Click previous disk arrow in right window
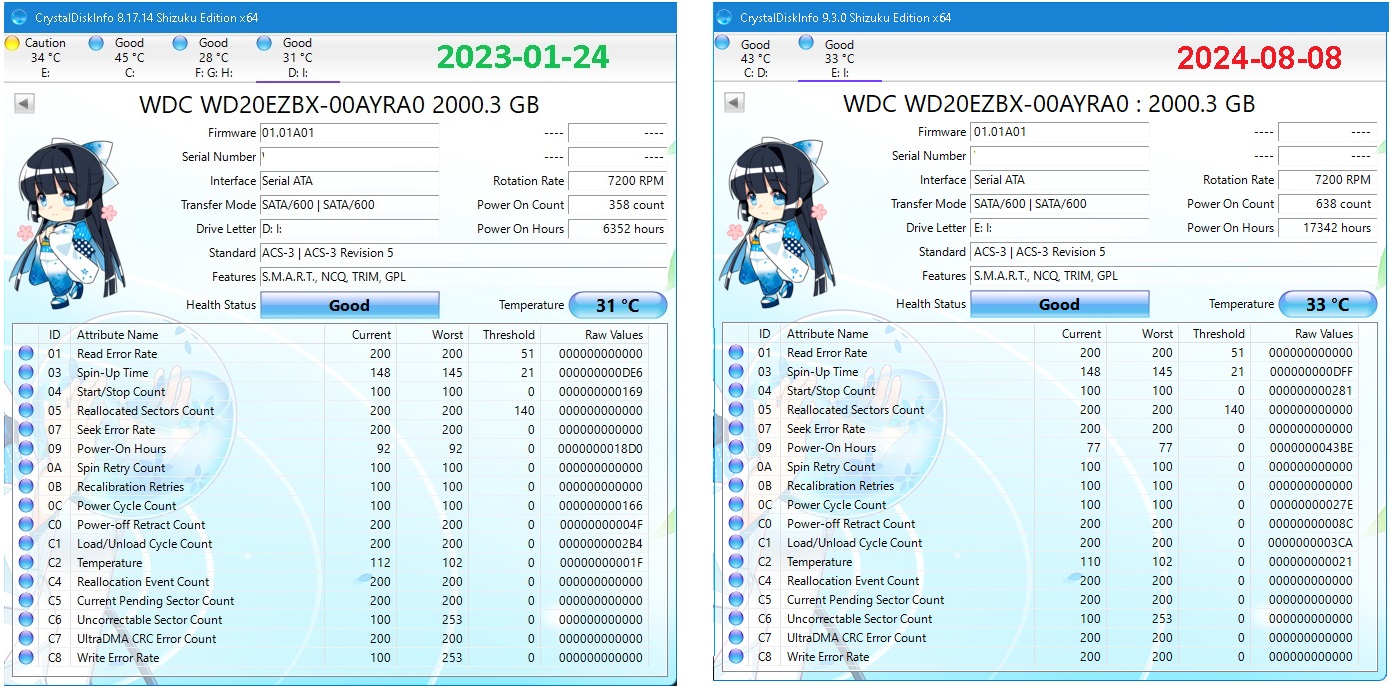 735,102
